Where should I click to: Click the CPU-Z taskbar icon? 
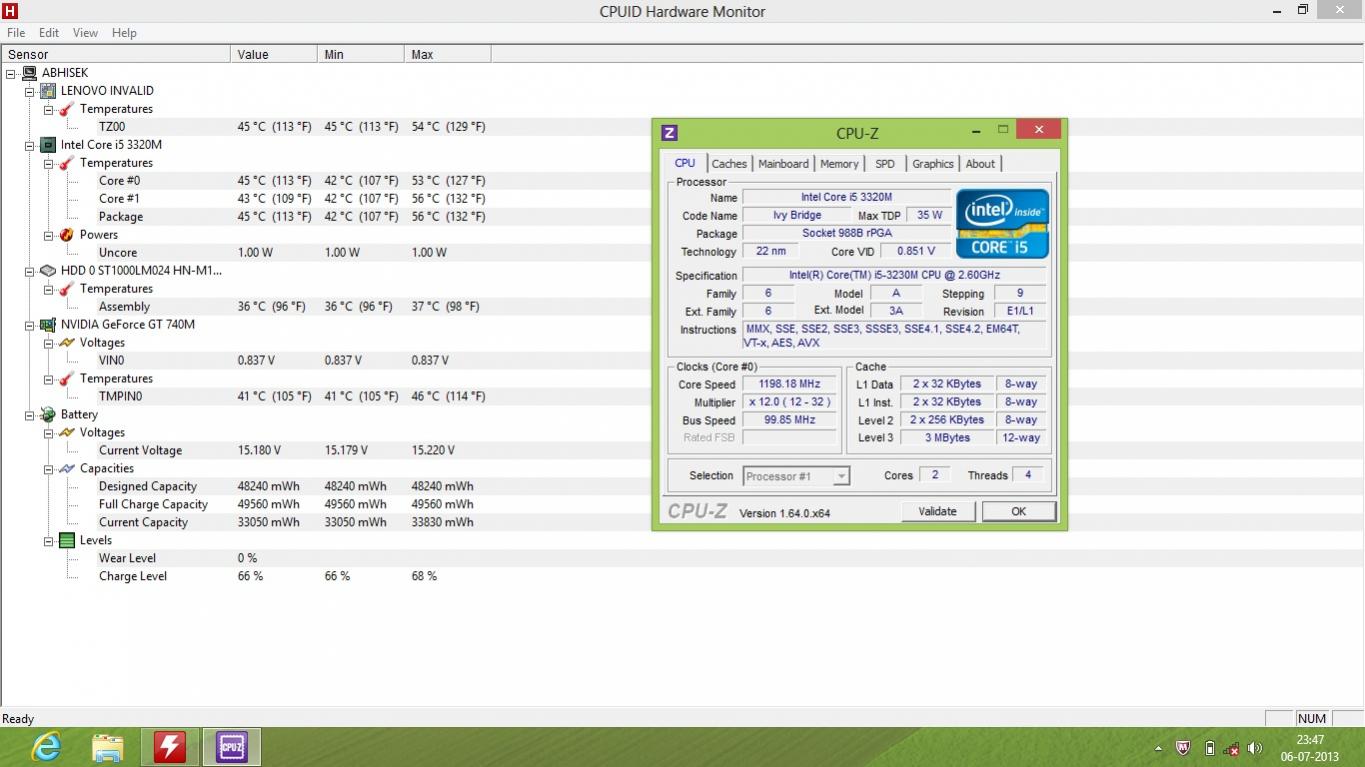[x=231, y=746]
